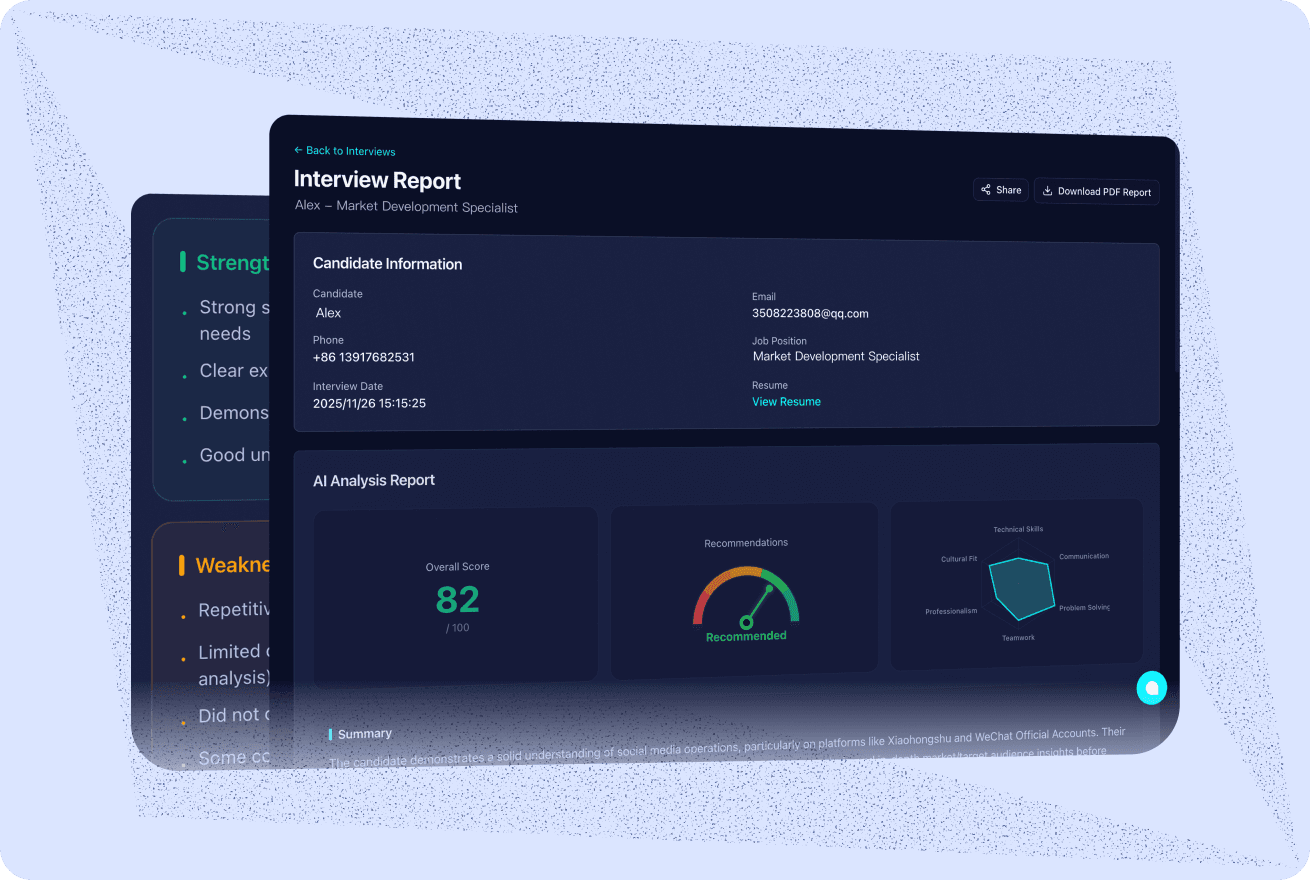Click the Overall Score 82 display
This screenshot has height=880, width=1310.
coord(457,600)
